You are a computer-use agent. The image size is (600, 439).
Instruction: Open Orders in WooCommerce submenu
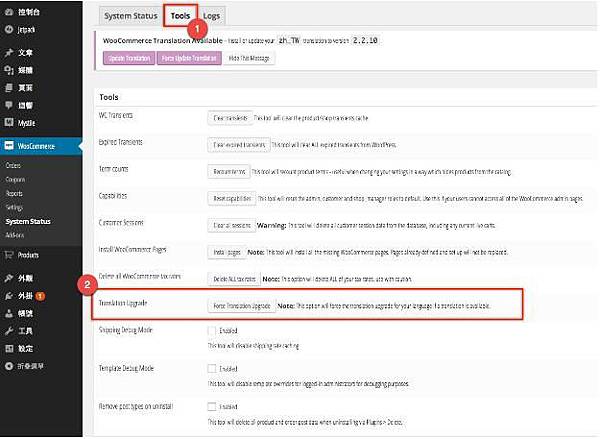coord(13,165)
